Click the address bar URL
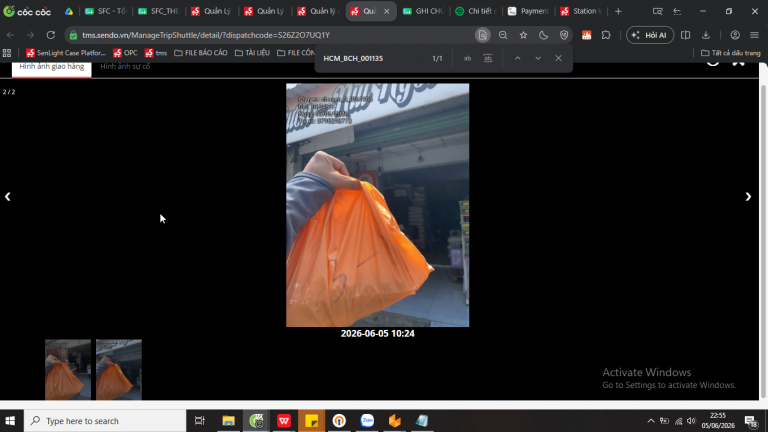This screenshot has width=768, height=432. coord(206,35)
